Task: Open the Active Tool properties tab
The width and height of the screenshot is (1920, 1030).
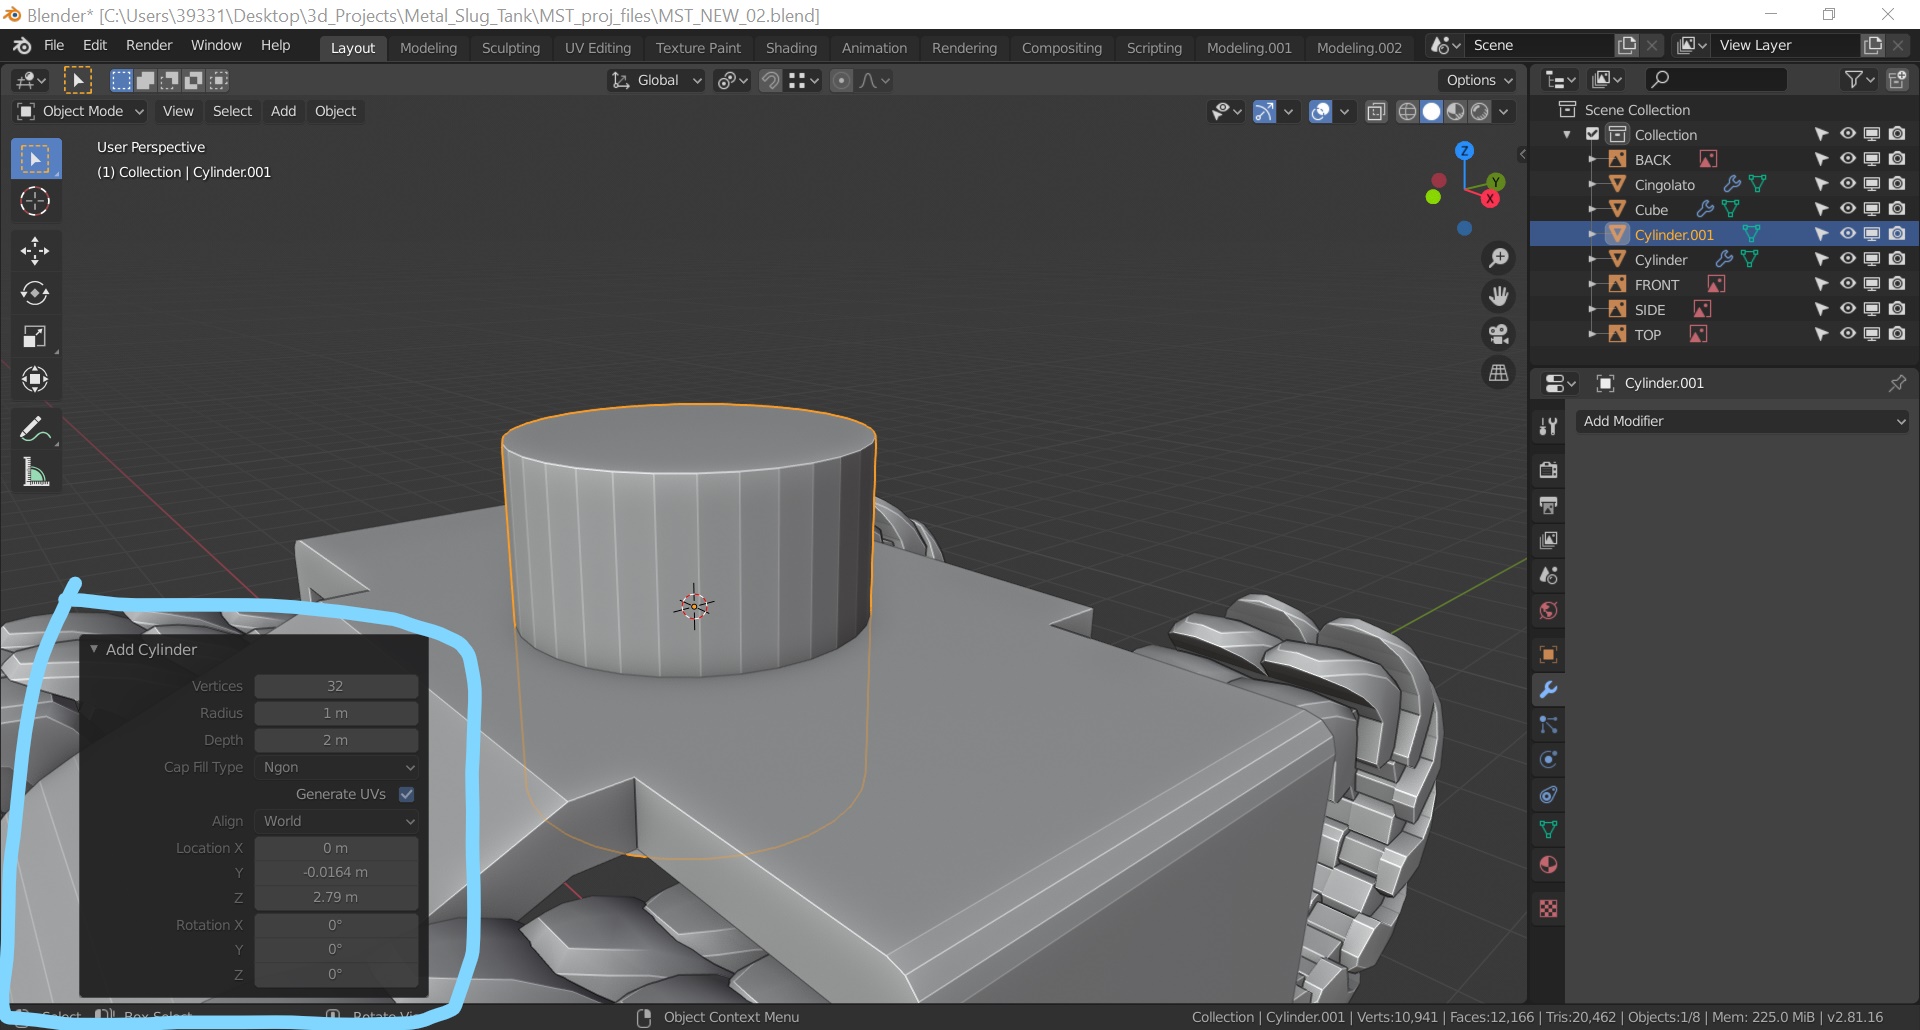Action: pos(1548,426)
